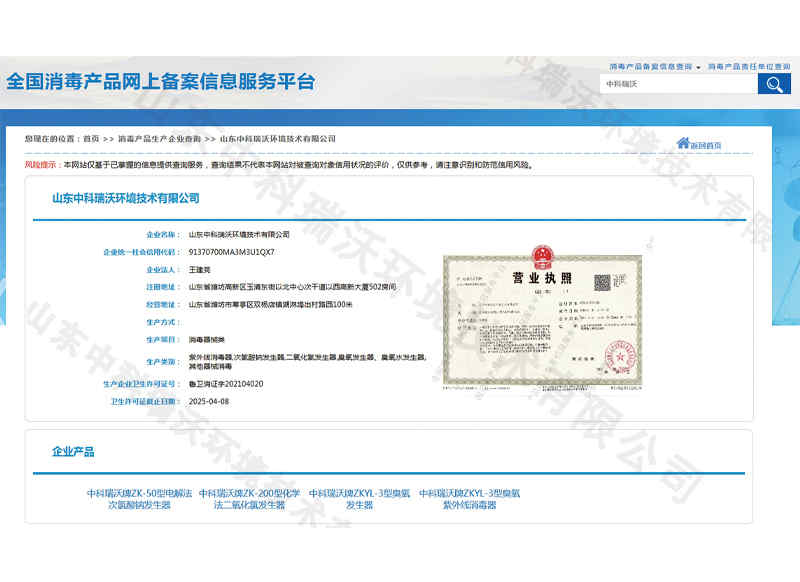This screenshot has height=582, width=800.
Task: Click the 企业产品 section heading
Action: [73, 452]
